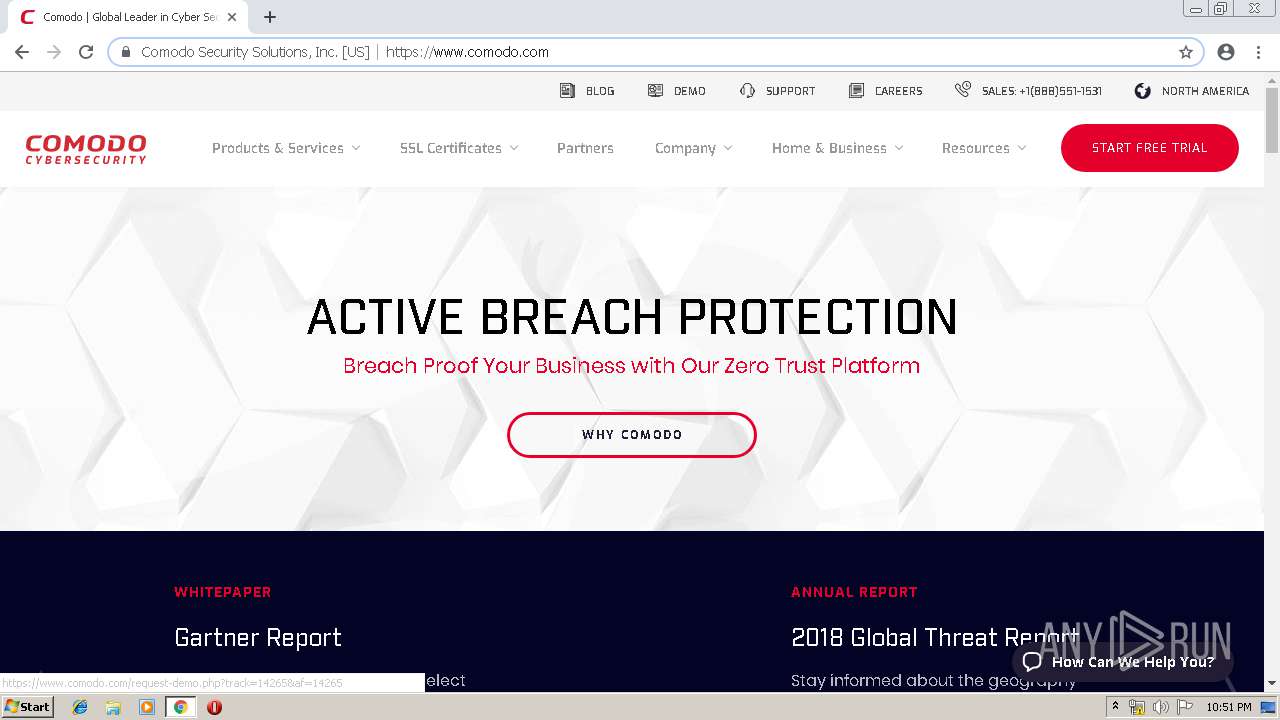
Task: Bookmark this page with the star icon
Action: (1186, 52)
